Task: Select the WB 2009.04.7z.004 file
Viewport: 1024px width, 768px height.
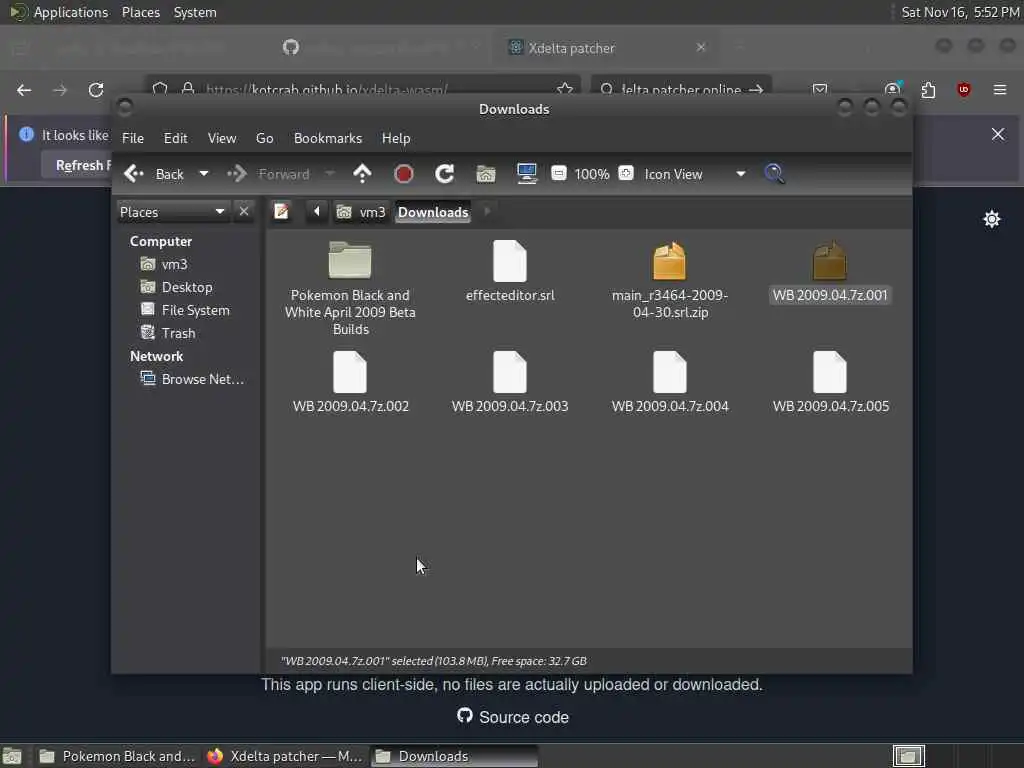Action: (x=670, y=382)
